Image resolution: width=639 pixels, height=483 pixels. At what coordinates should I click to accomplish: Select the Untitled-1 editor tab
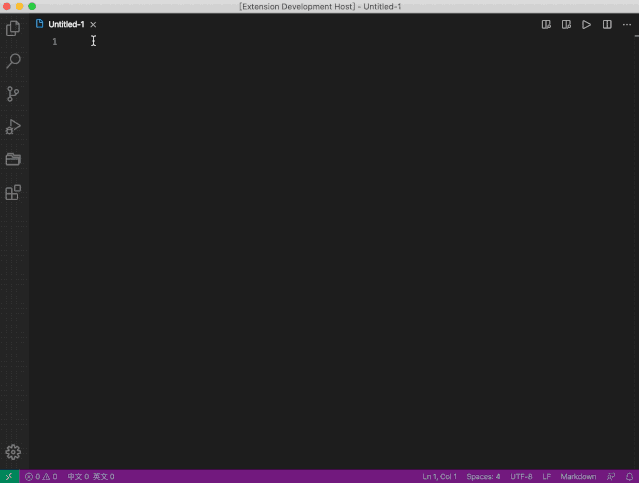click(x=66, y=24)
